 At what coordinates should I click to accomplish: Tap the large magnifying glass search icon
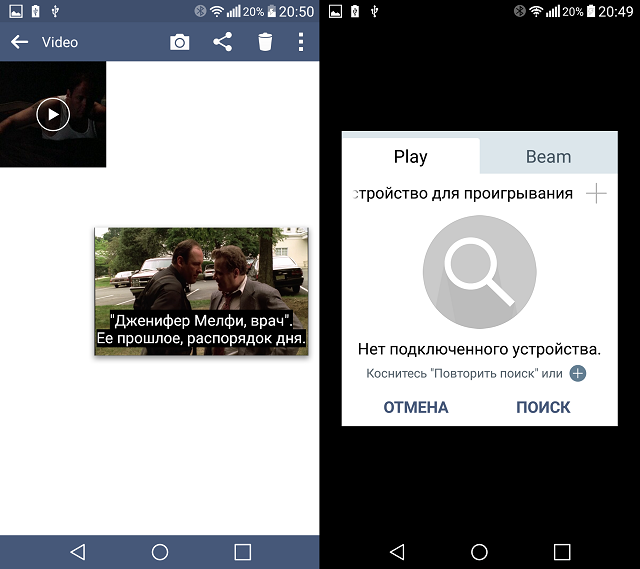(x=480, y=272)
